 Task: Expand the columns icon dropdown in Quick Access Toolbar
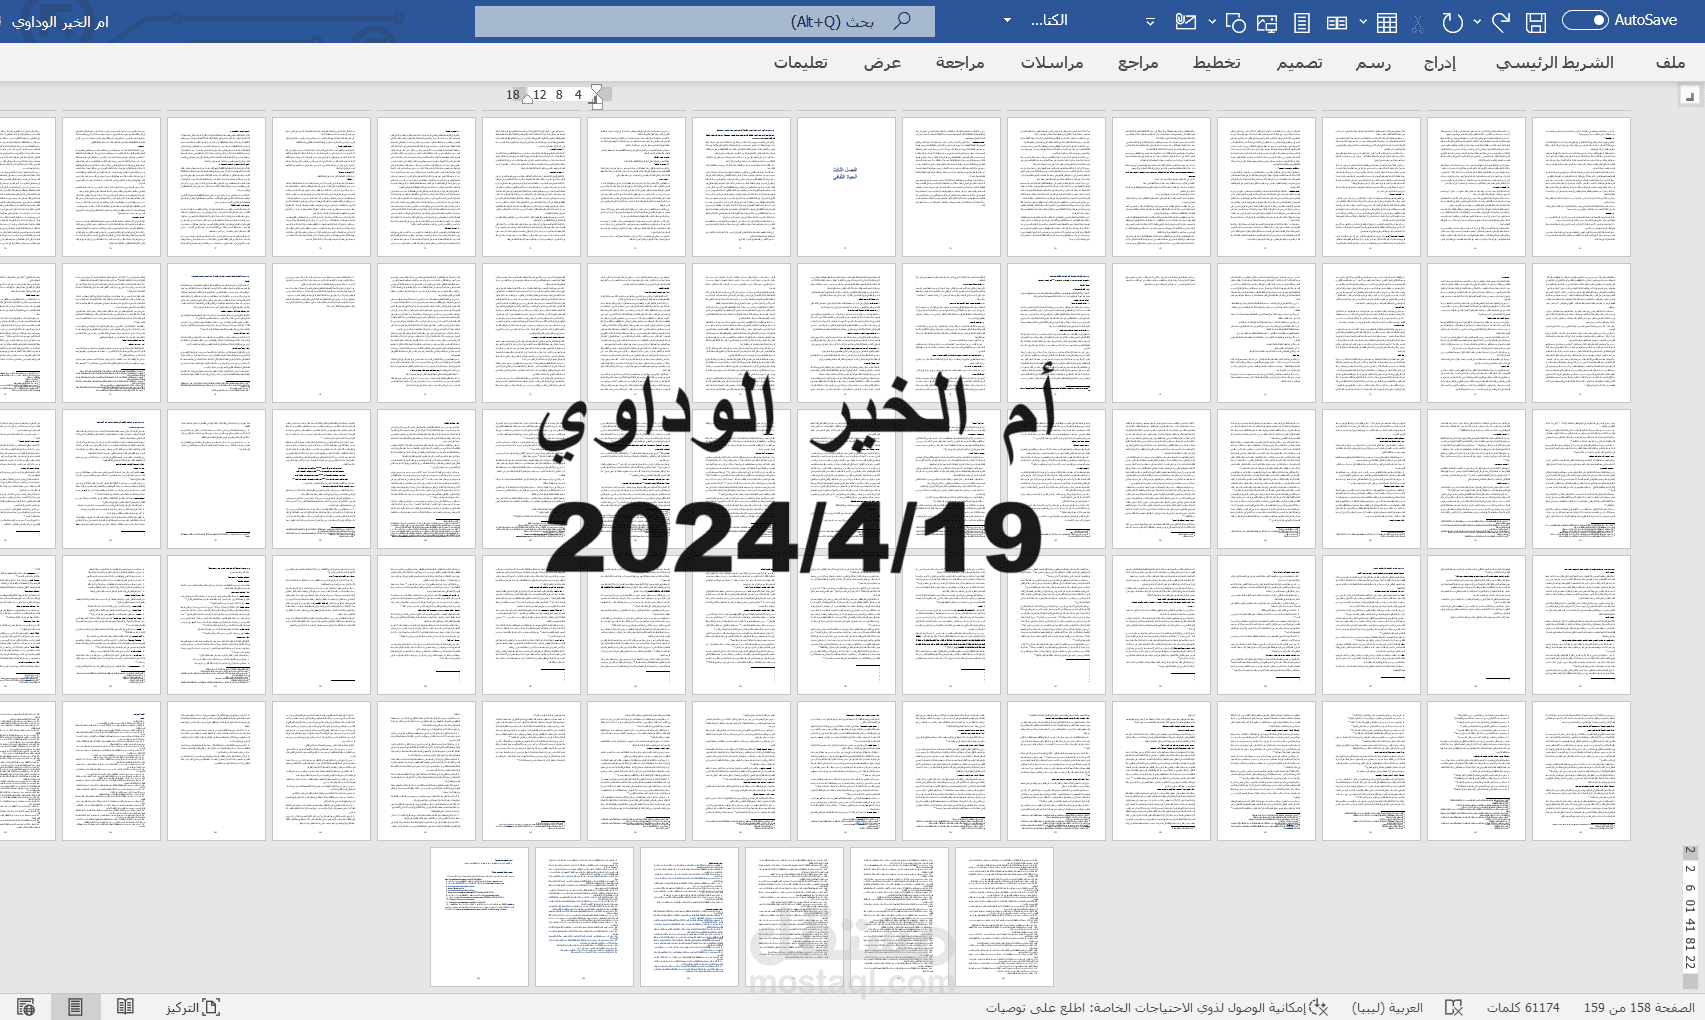tap(1363, 21)
